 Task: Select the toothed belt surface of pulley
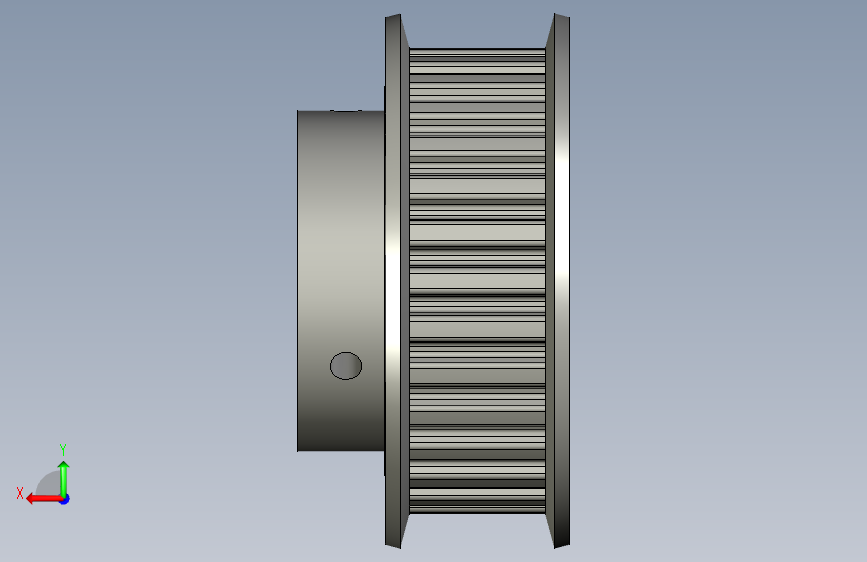coord(477,280)
